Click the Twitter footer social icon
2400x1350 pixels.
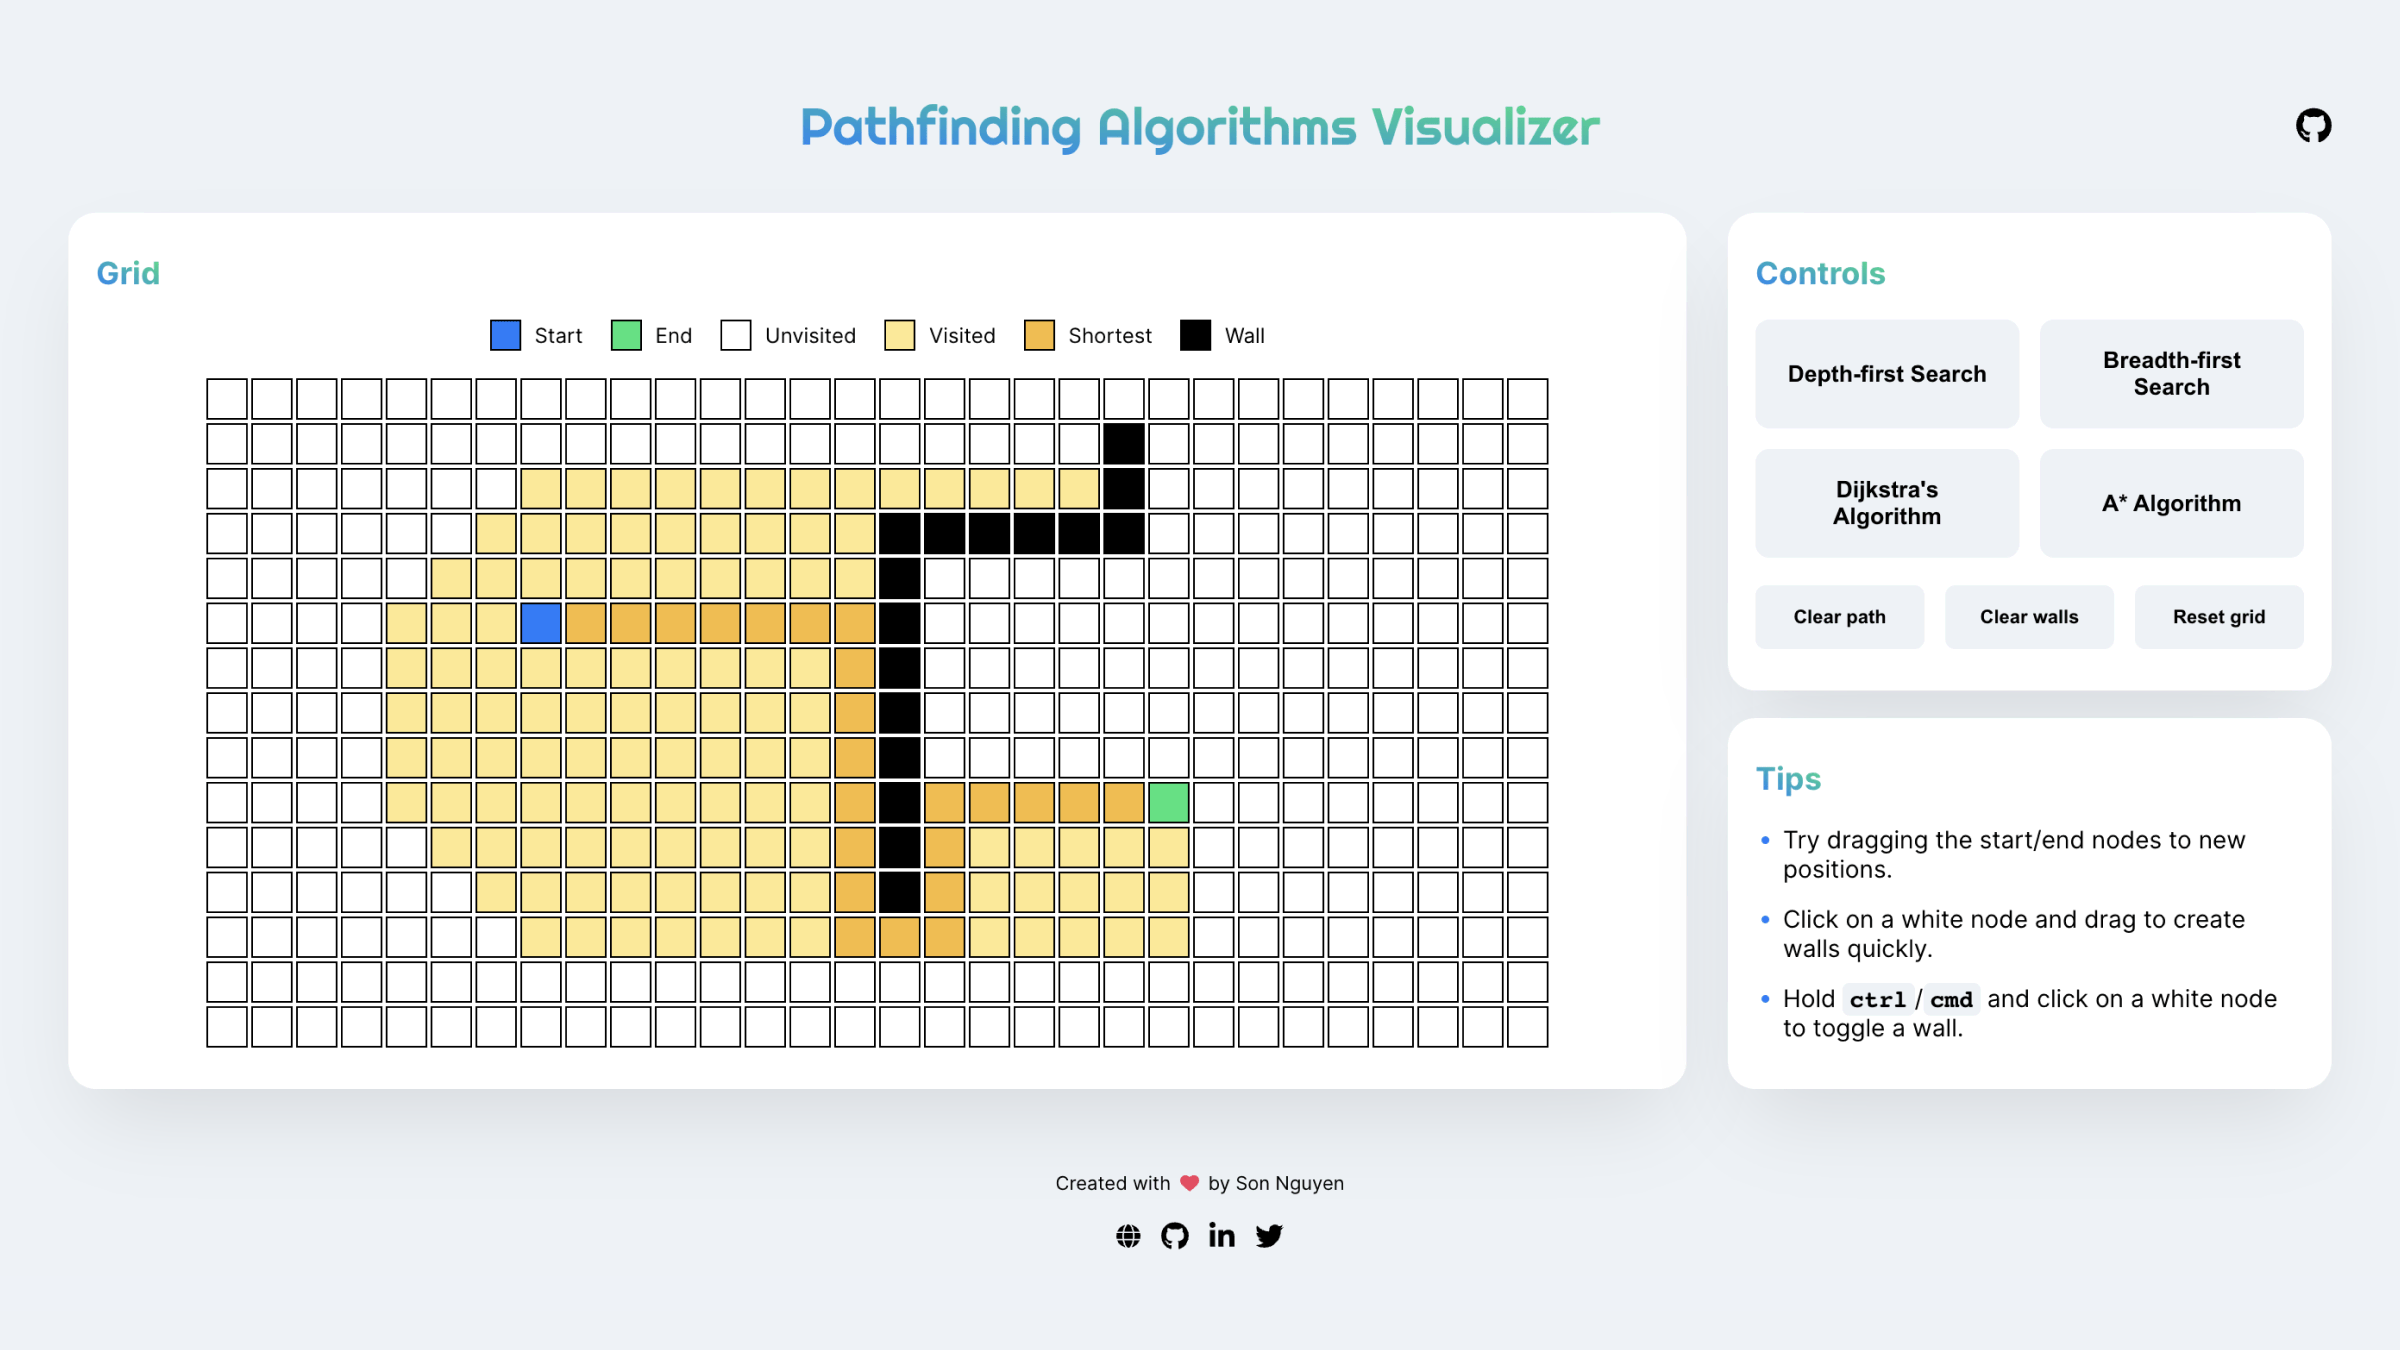(x=1269, y=1235)
